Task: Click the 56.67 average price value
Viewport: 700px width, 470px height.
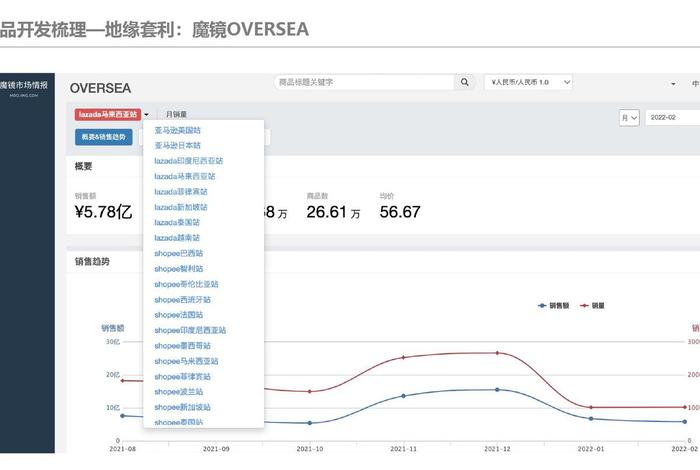Action: [x=400, y=212]
